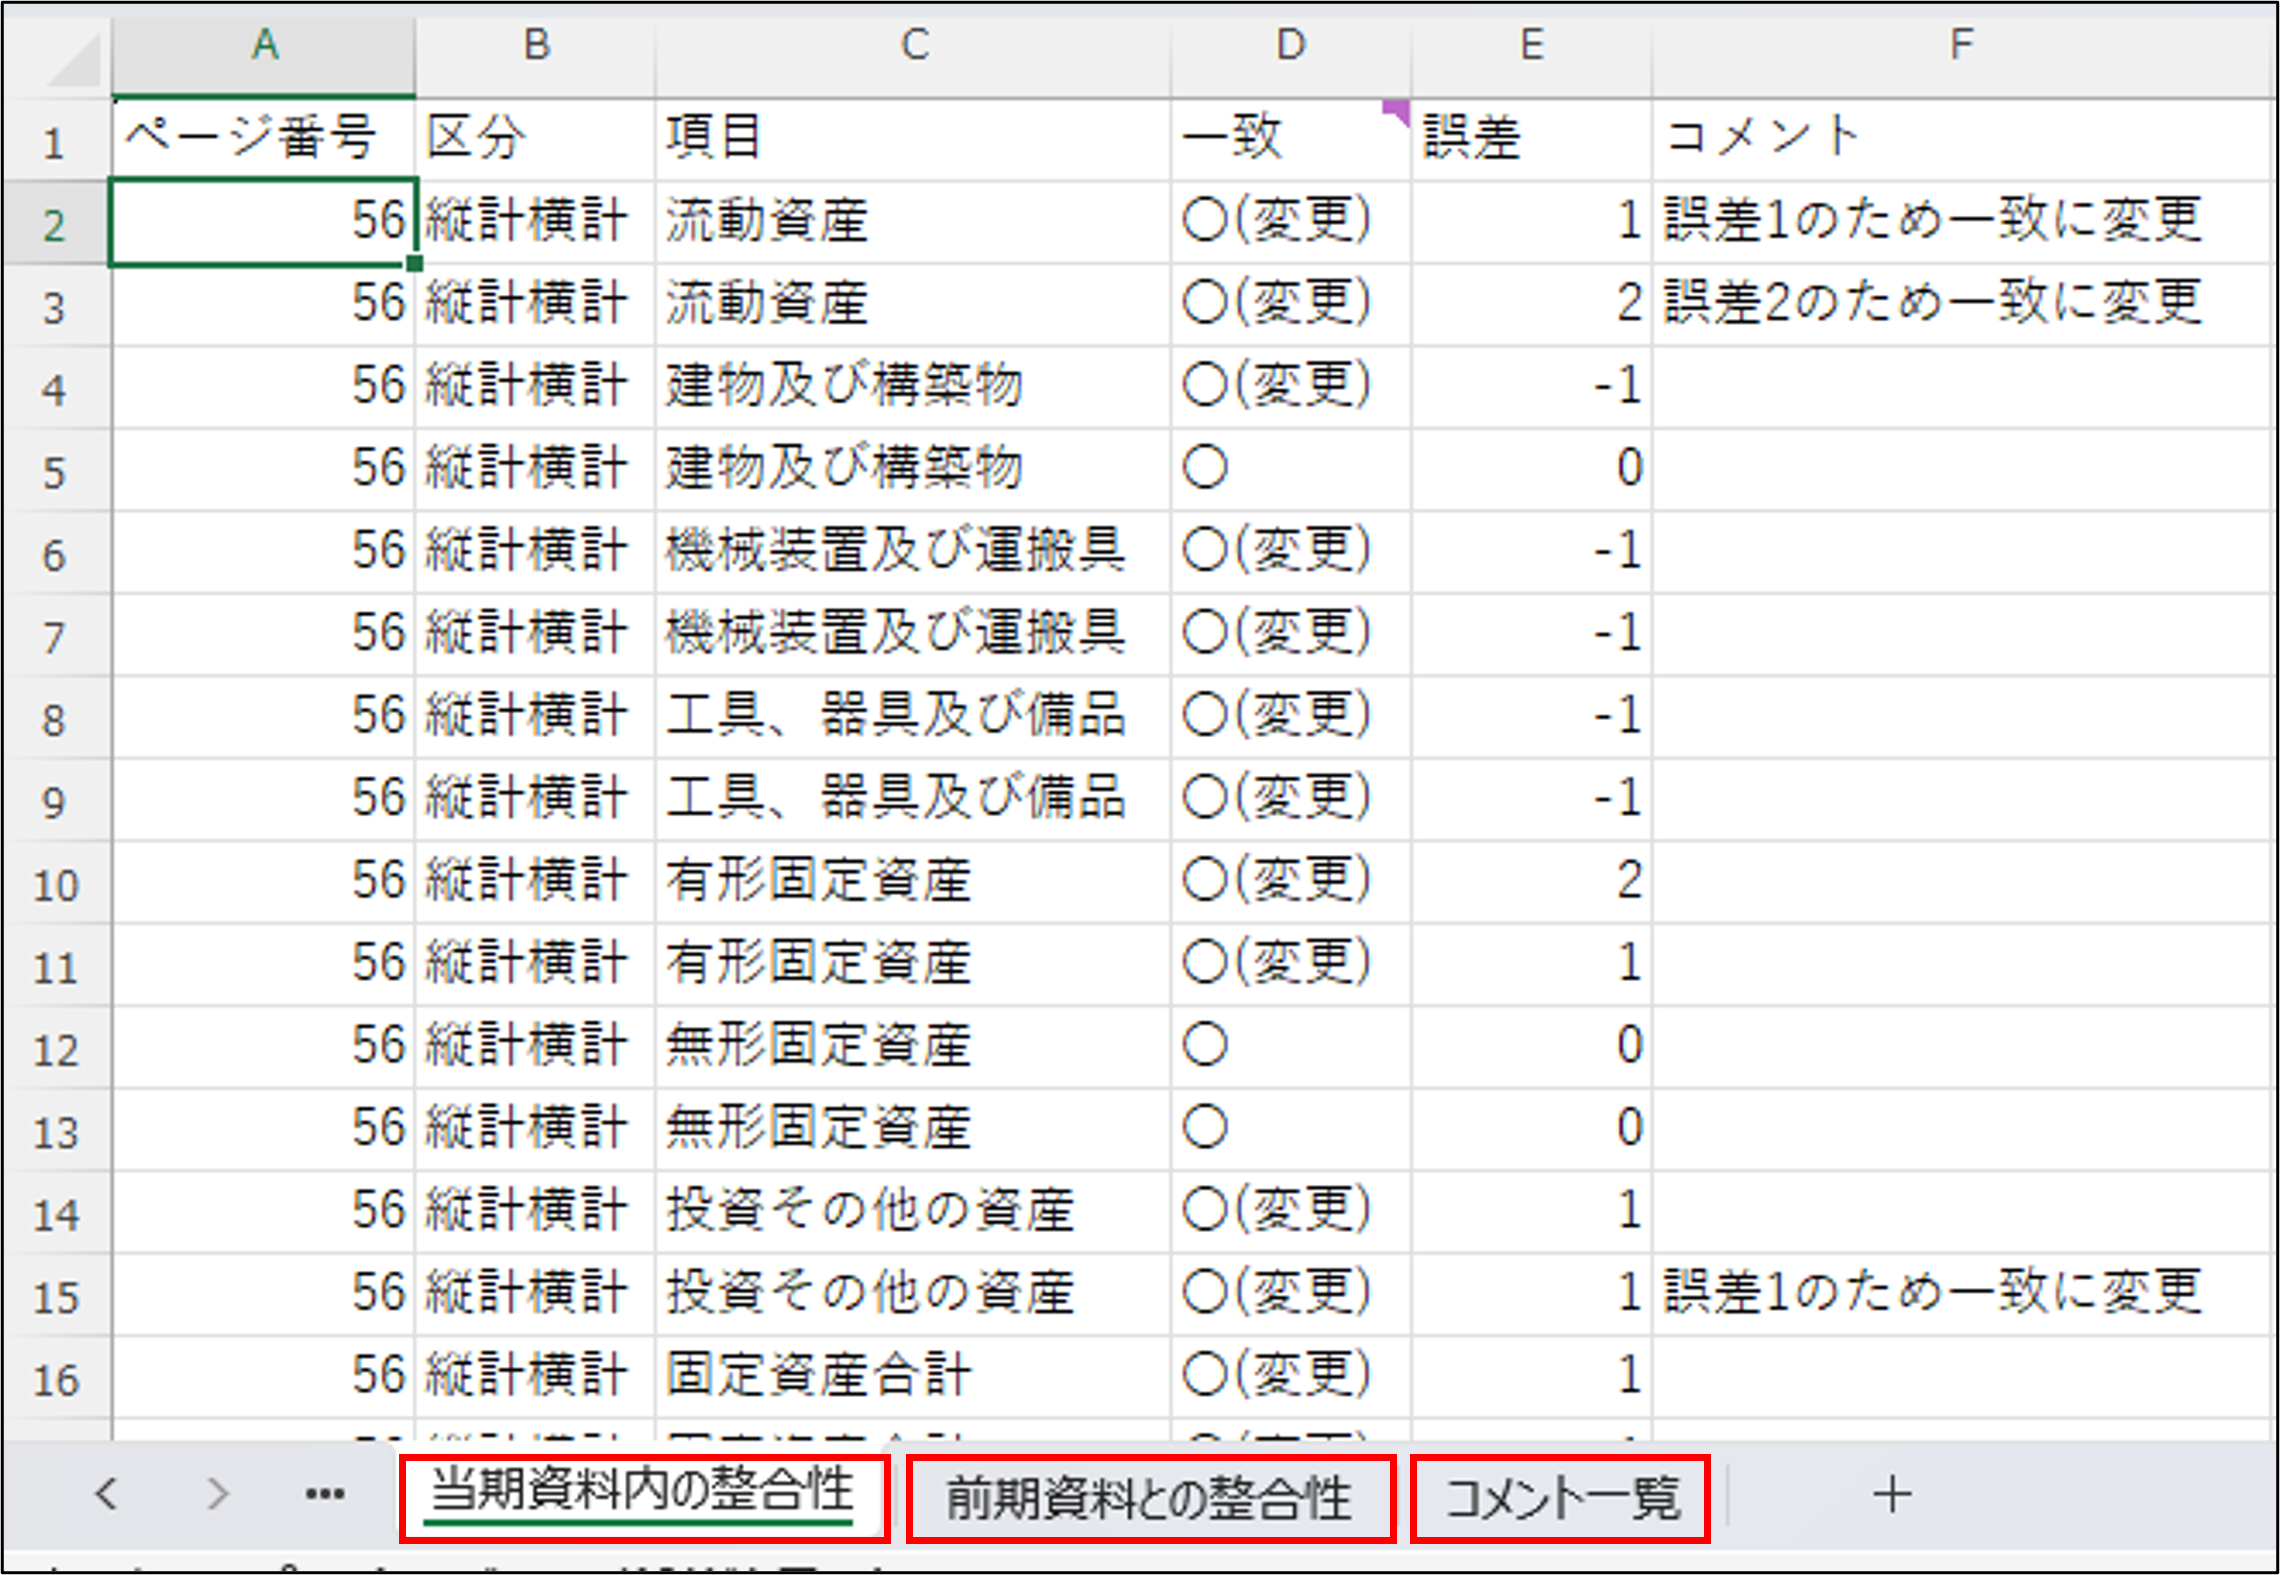Select the 固定資産合計 cell in row 16

point(913,1375)
